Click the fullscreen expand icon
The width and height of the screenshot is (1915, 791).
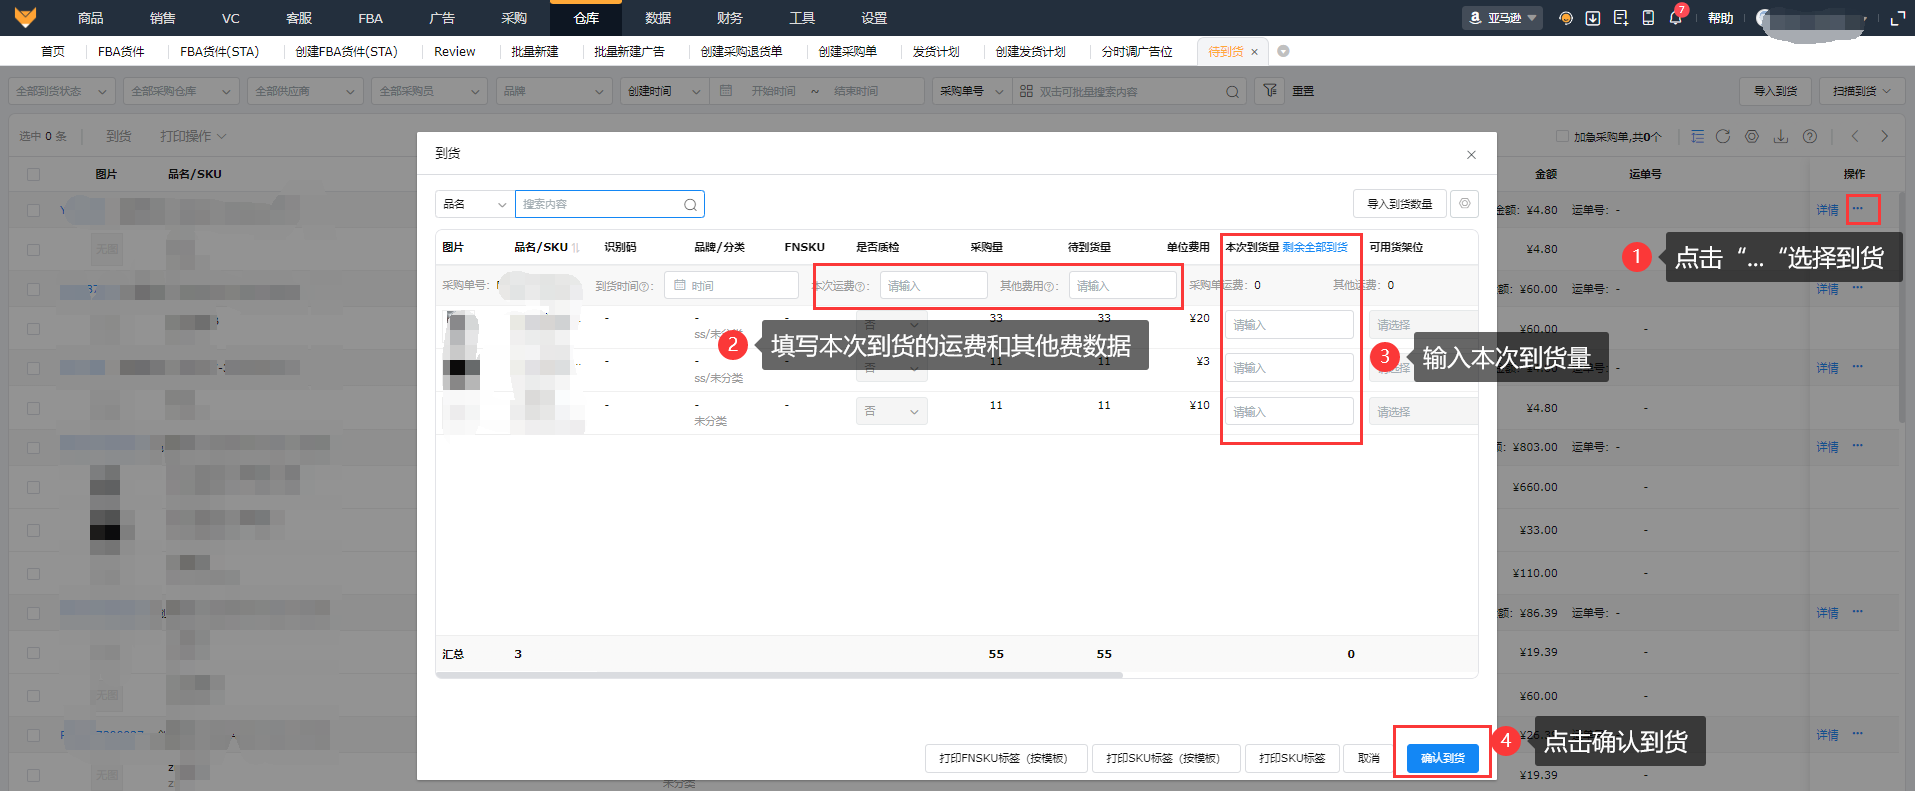coord(1897,18)
